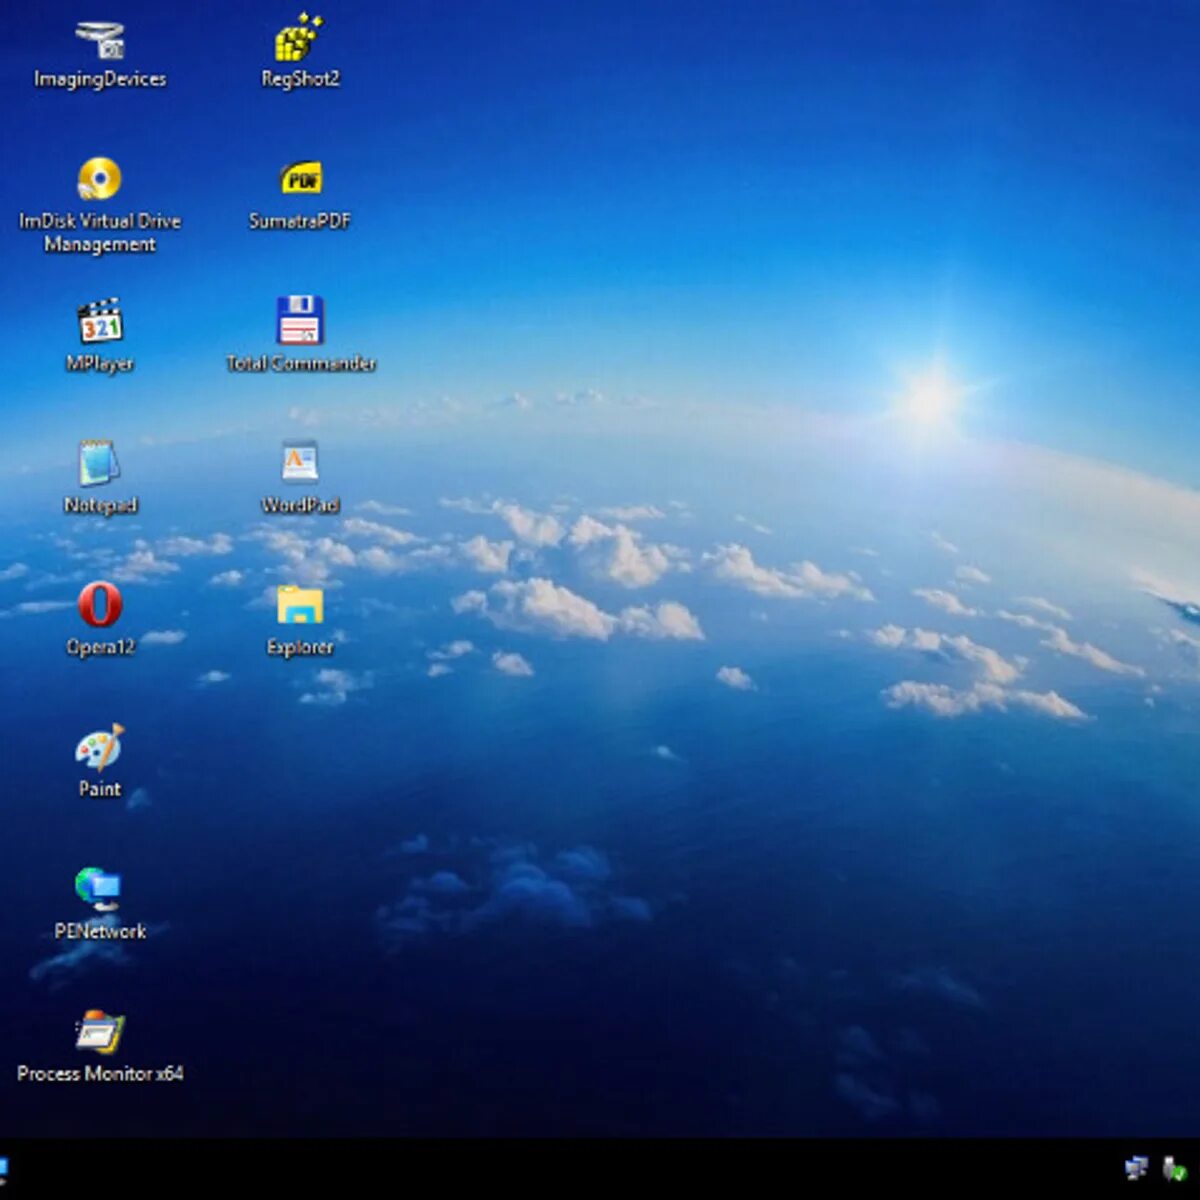Screen dimensions: 1200x1200
Task: Click the safely remove hardware tray icon
Action: [x=1175, y=1168]
